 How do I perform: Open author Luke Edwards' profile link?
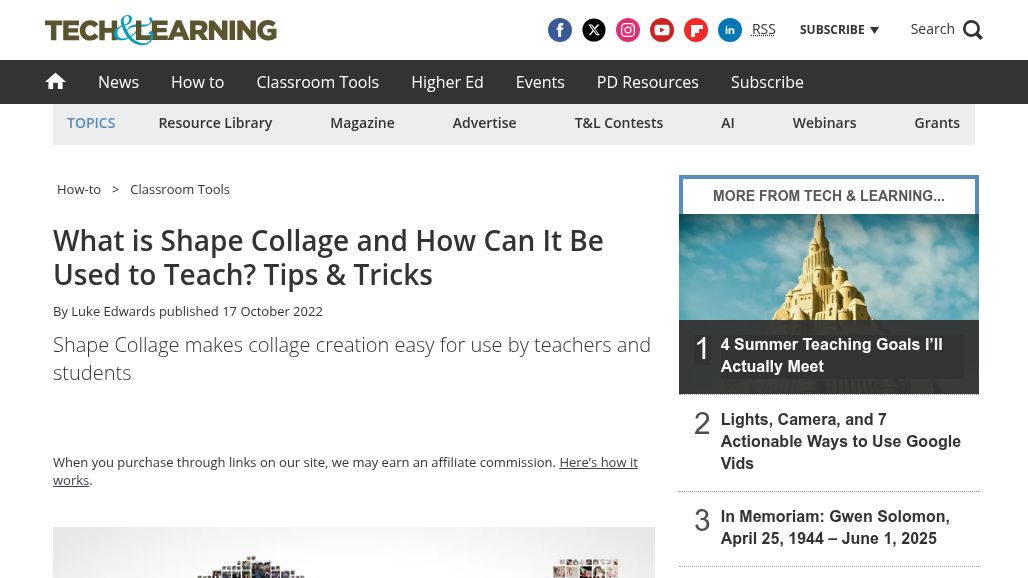click(113, 311)
